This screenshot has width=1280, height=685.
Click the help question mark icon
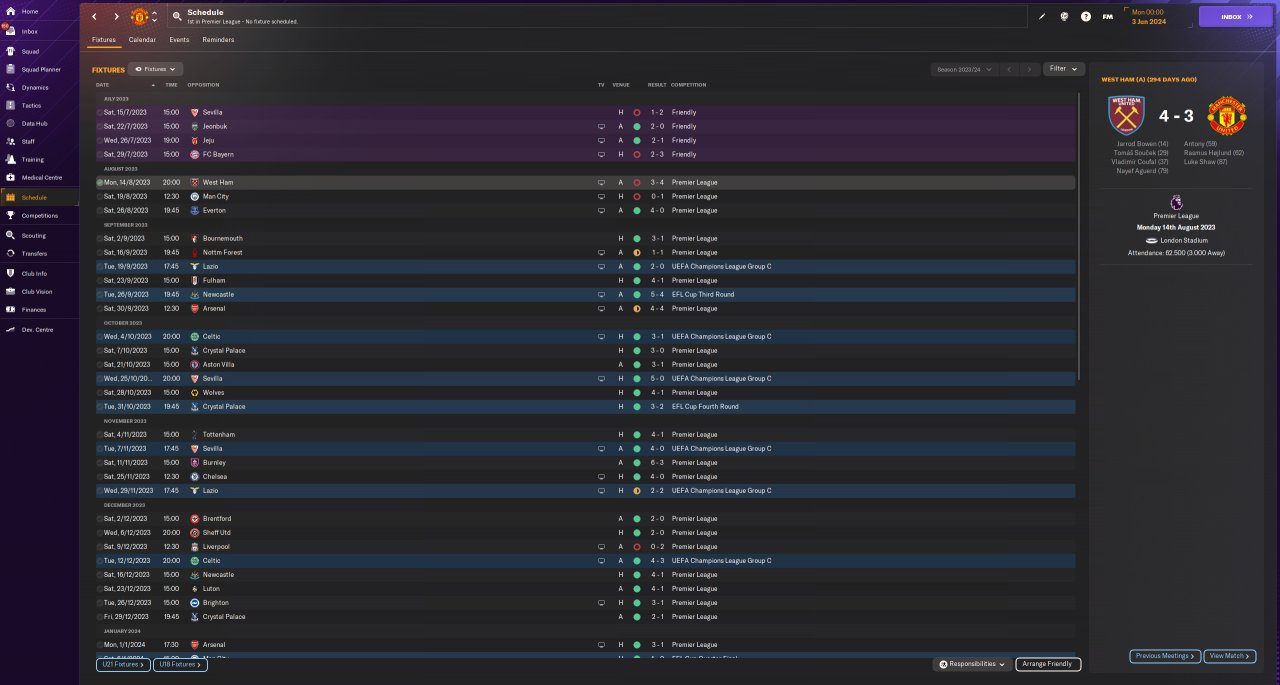[1085, 17]
